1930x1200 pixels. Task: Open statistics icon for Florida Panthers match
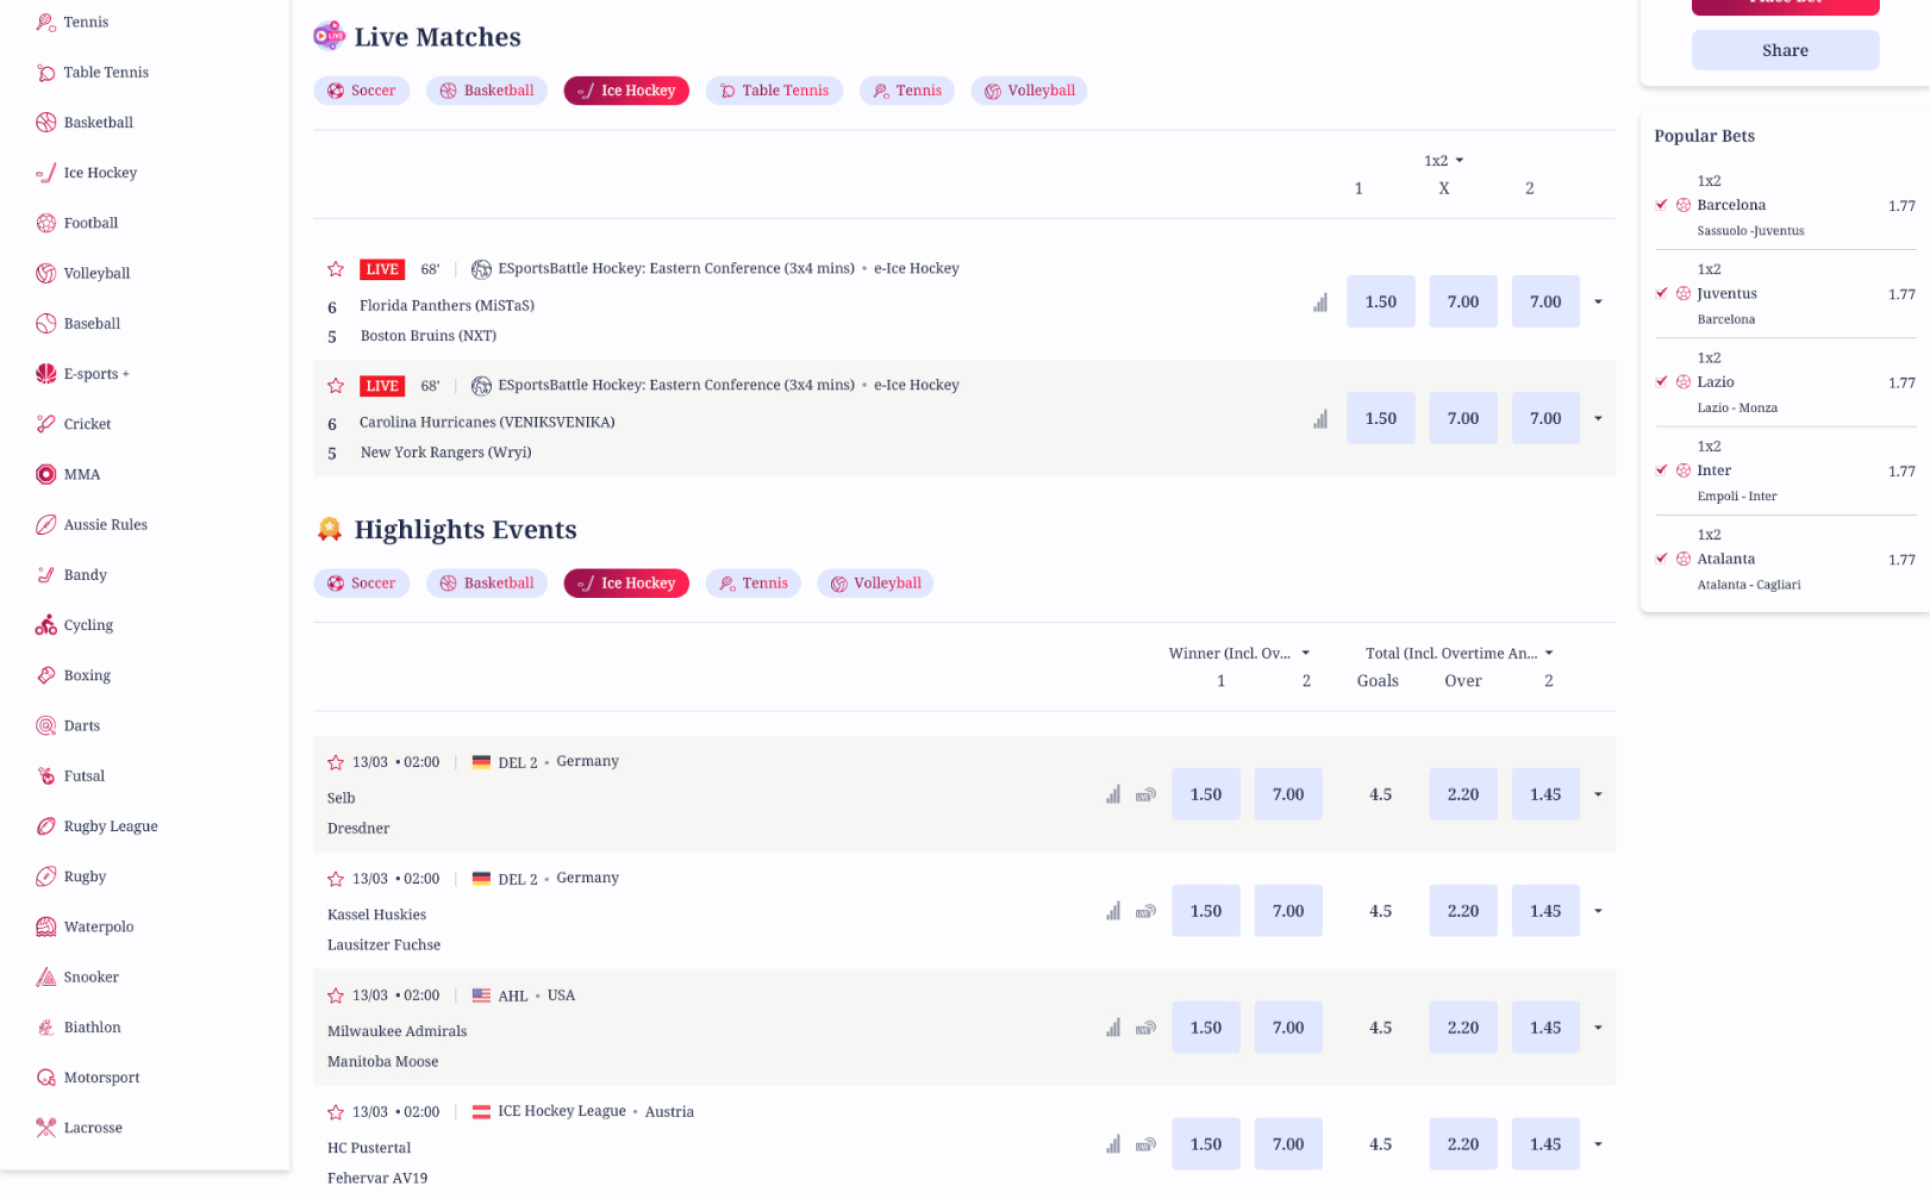[1320, 302]
